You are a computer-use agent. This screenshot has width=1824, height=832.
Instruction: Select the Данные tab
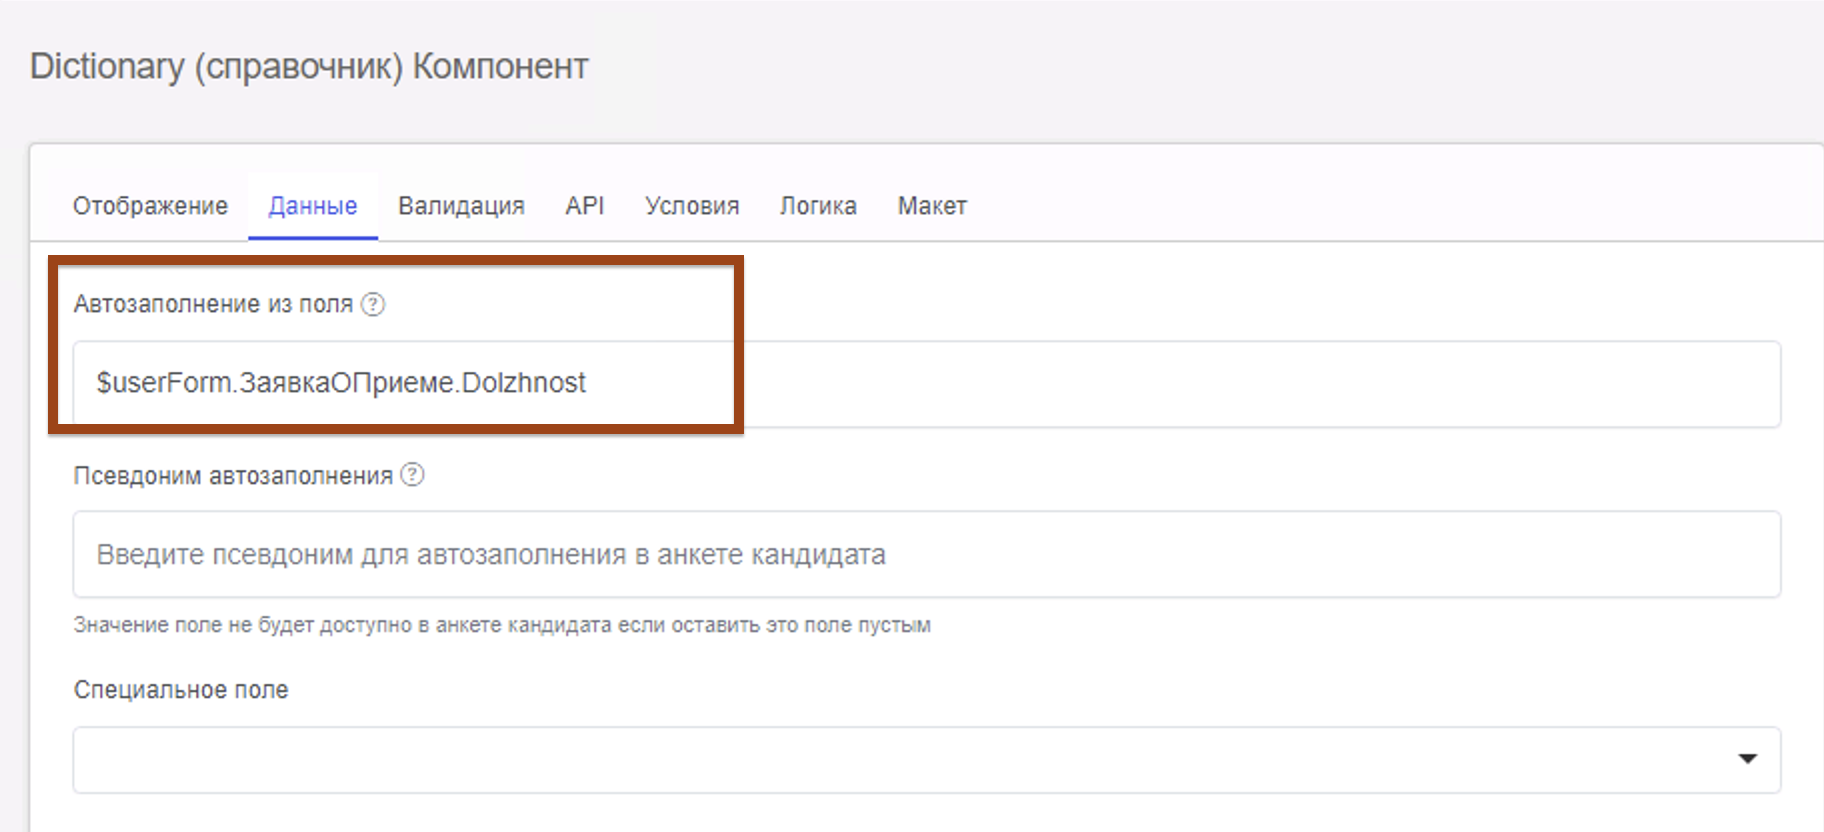click(x=313, y=206)
